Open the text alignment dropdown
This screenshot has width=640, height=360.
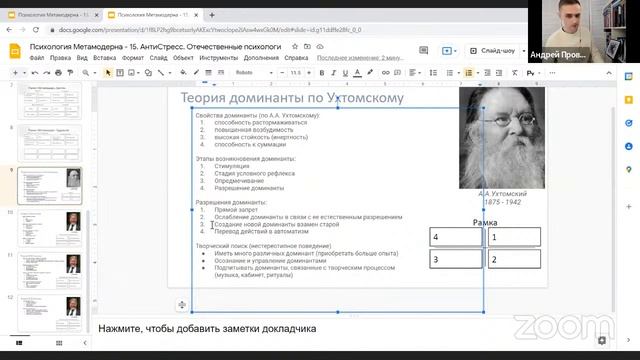click(415, 73)
